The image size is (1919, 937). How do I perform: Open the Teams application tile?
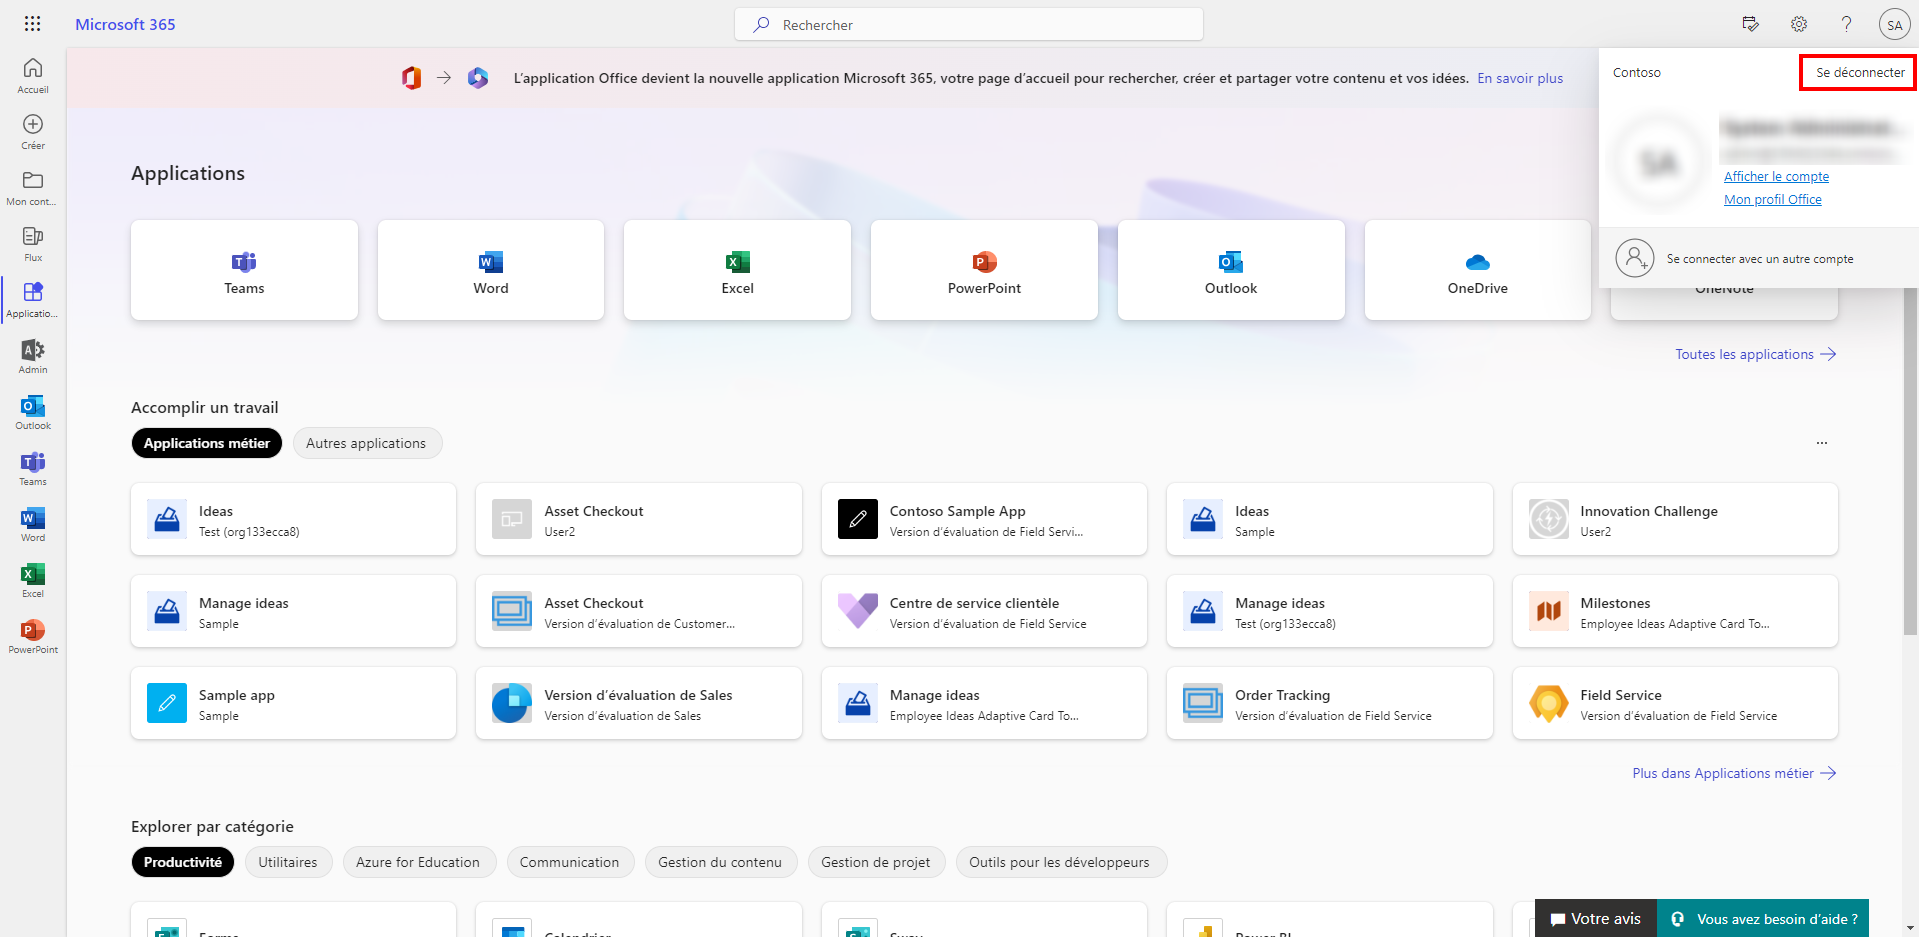coord(244,270)
